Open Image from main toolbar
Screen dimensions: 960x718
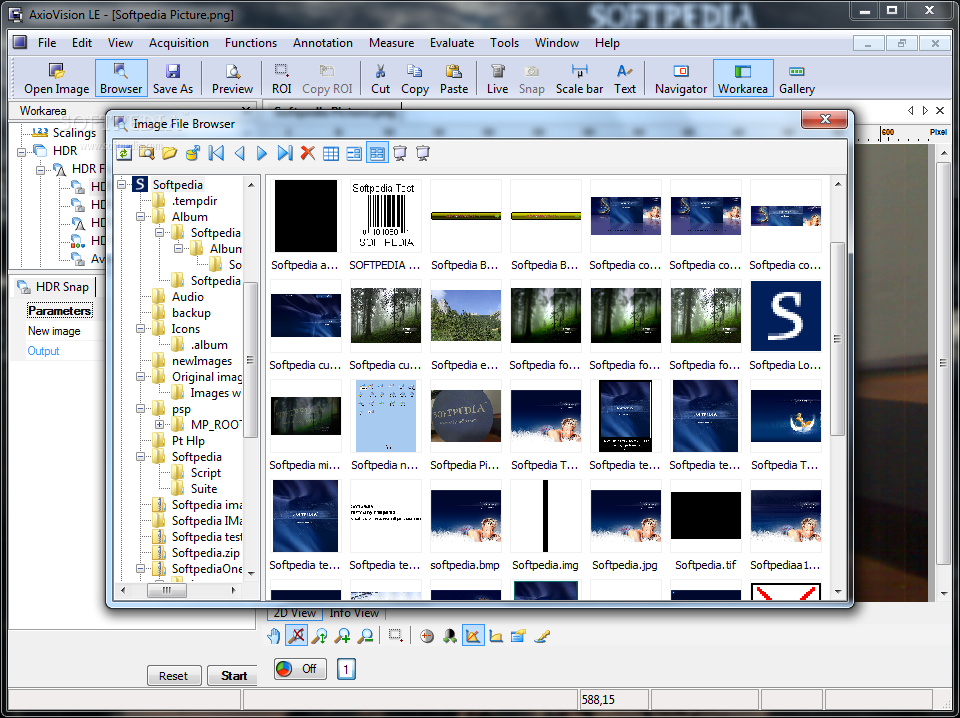56,78
